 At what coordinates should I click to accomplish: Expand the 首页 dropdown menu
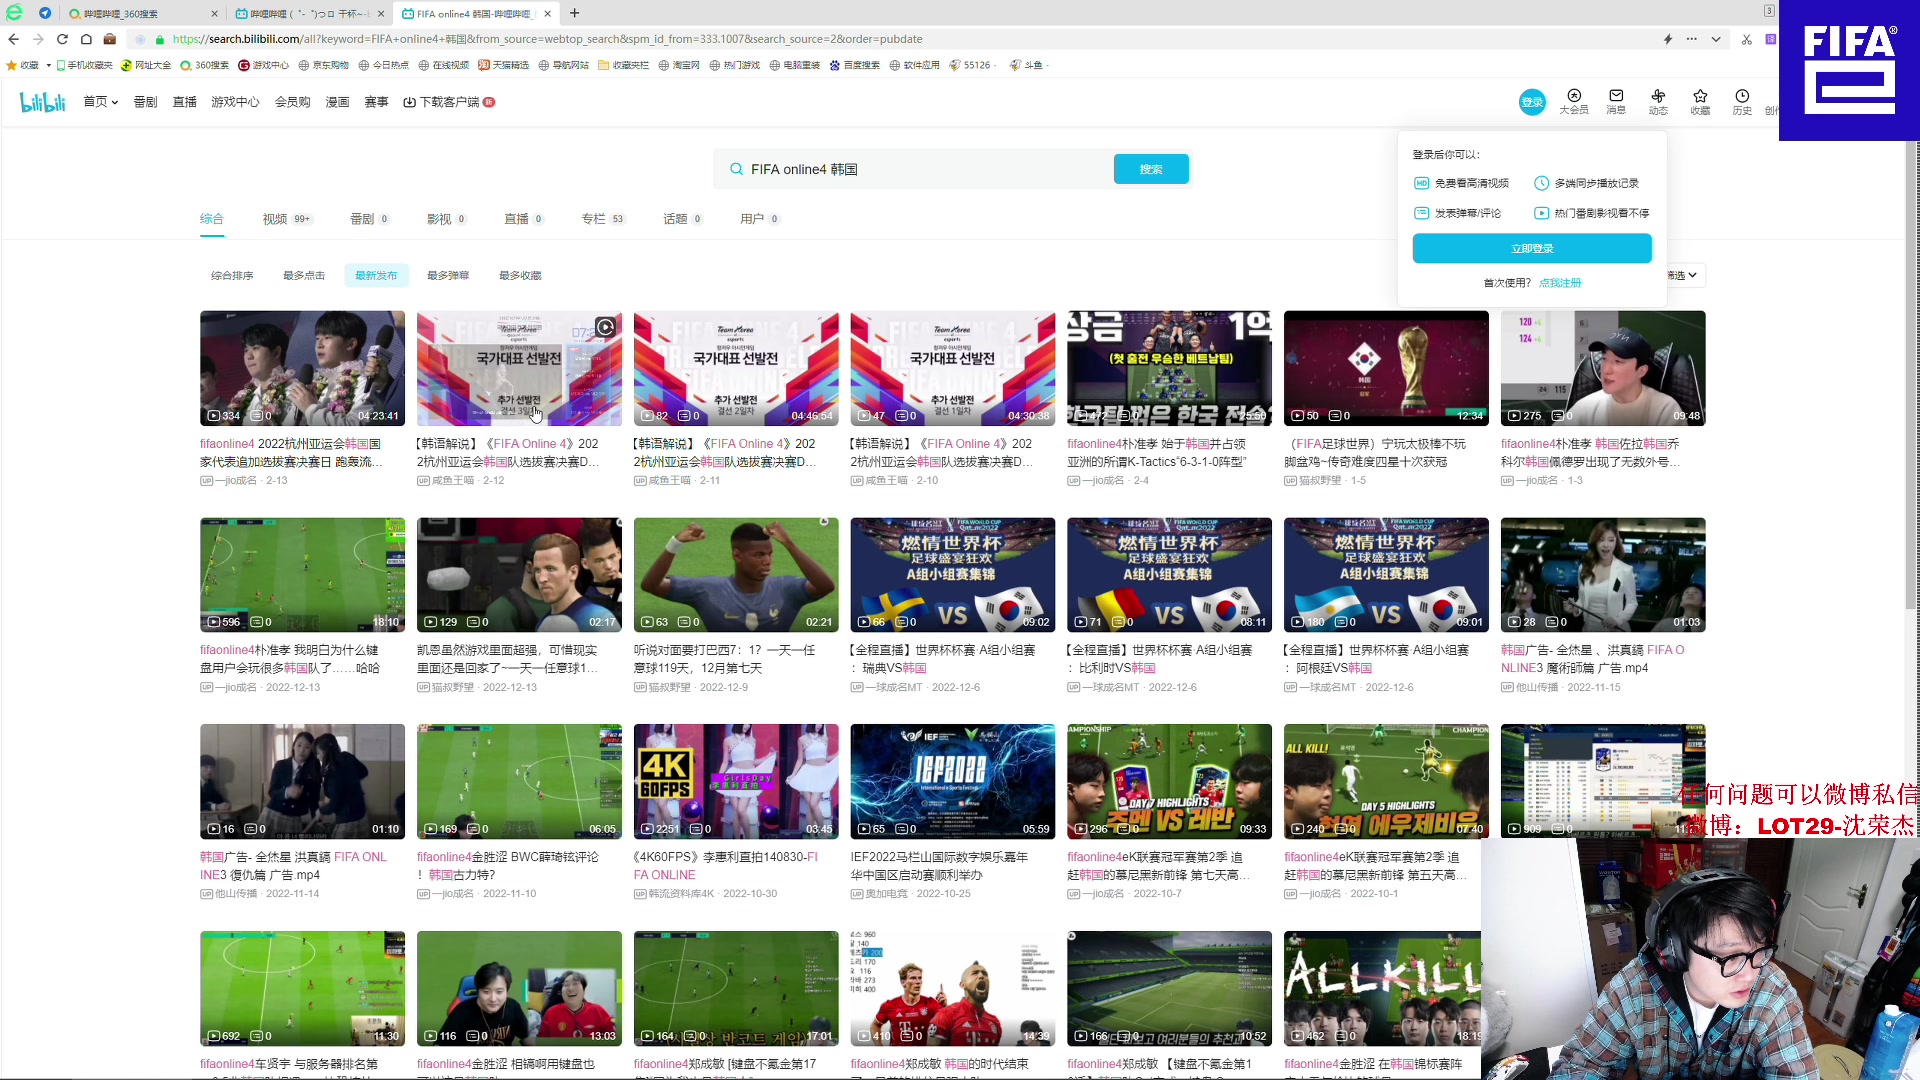tap(101, 102)
